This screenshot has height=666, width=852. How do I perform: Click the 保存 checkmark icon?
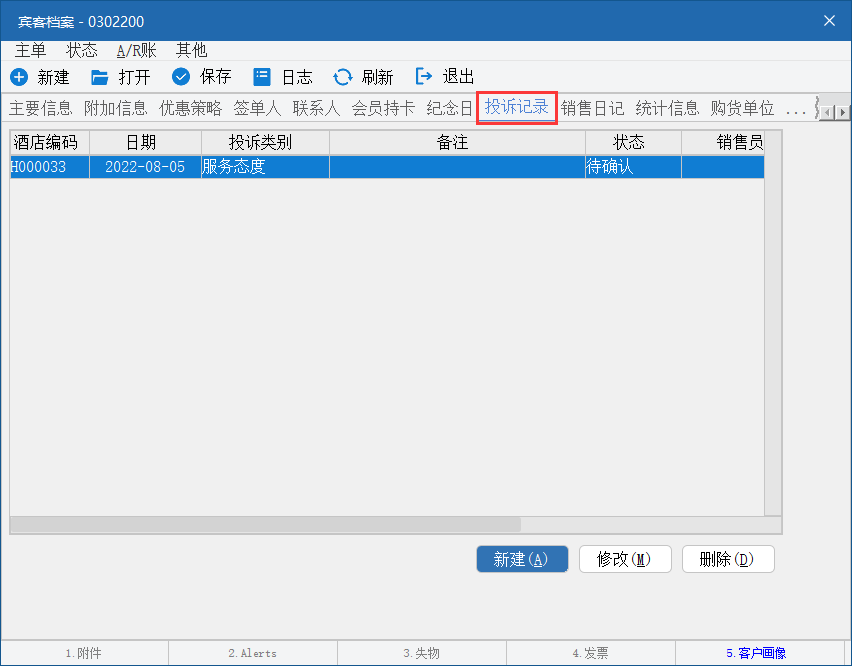coord(181,77)
